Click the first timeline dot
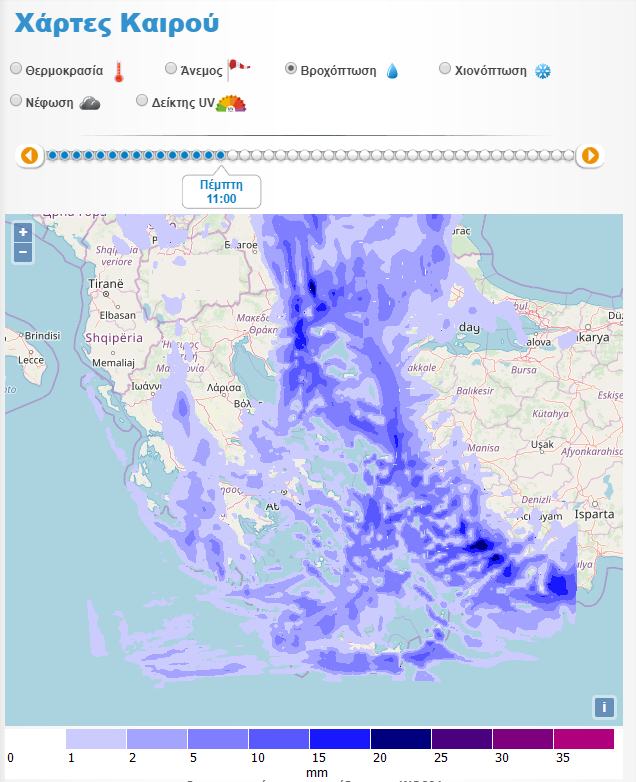Image resolution: width=636 pixels, height=782 pixels. pyautogui.click(x=53, y=155)
